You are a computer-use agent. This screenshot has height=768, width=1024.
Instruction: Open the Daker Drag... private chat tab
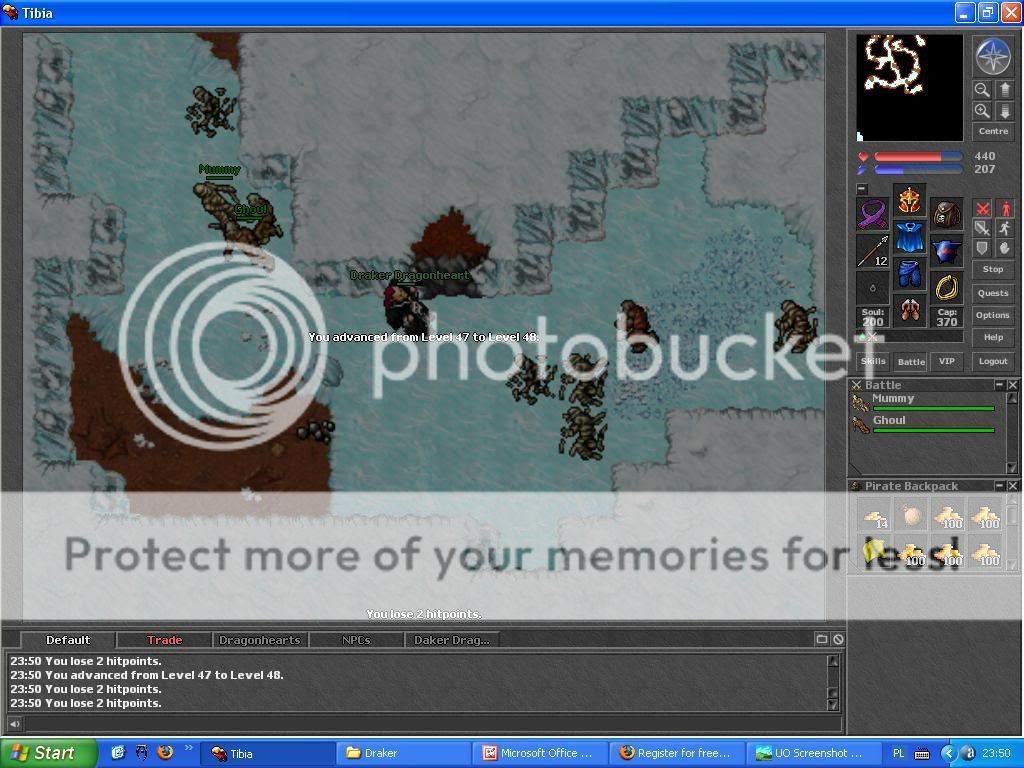(x=451, y=640)
